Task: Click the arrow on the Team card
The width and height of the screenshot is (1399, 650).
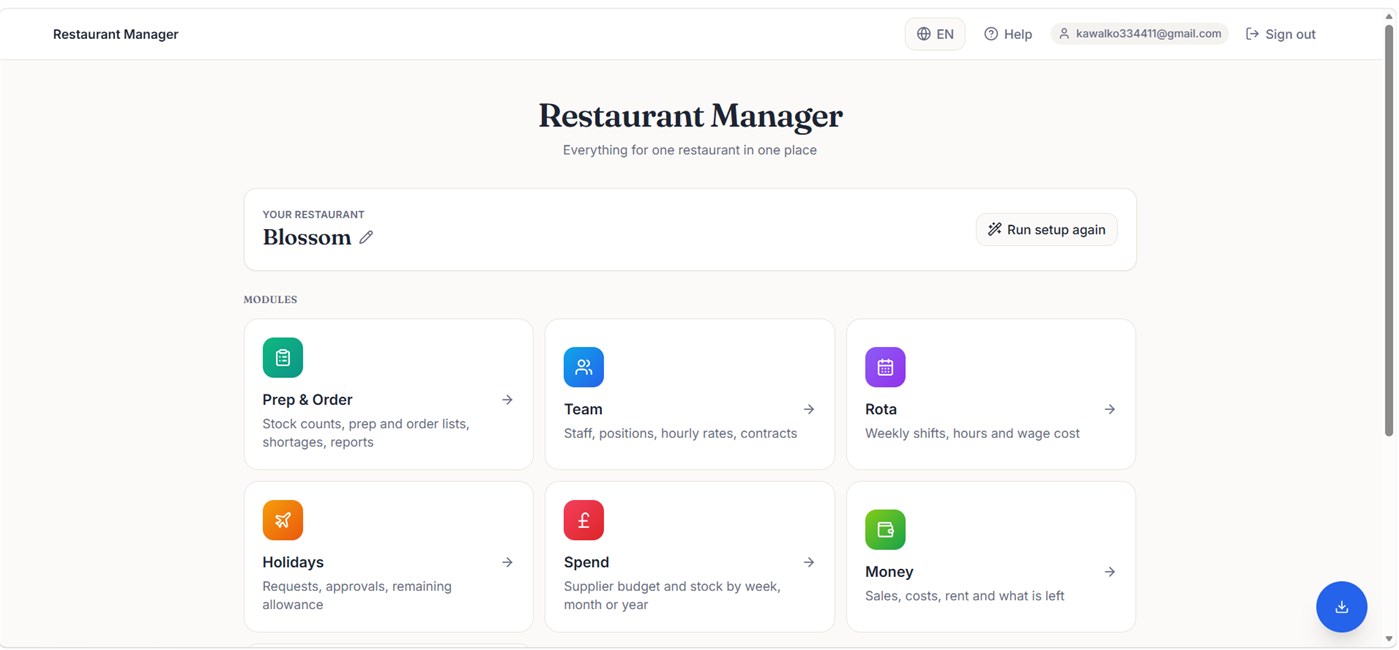Action: 809,409
